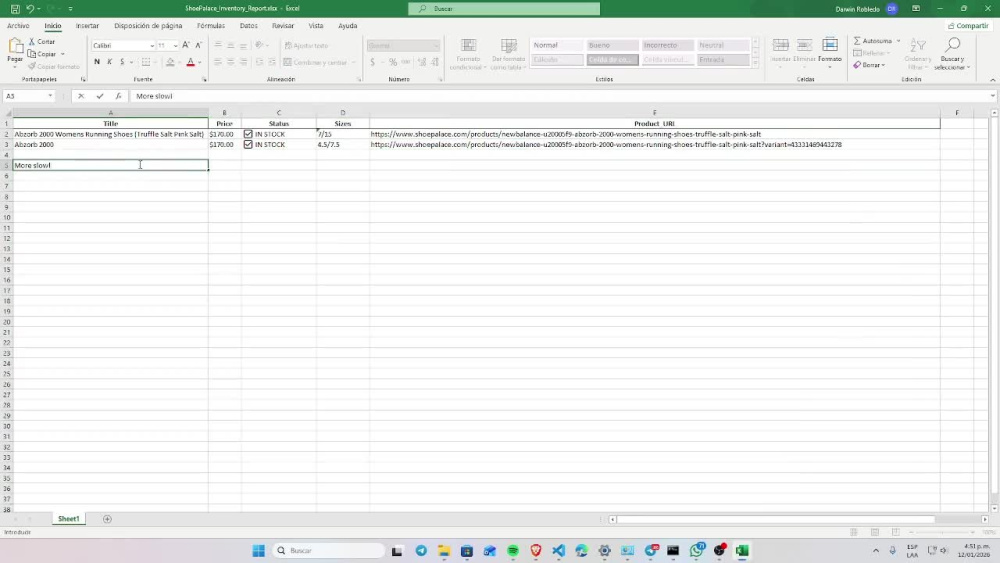Open the Archivo menu
Image resolution: width=1000 pixels, height=563 pixels.
pyautogui.click(x=18, y=26)
